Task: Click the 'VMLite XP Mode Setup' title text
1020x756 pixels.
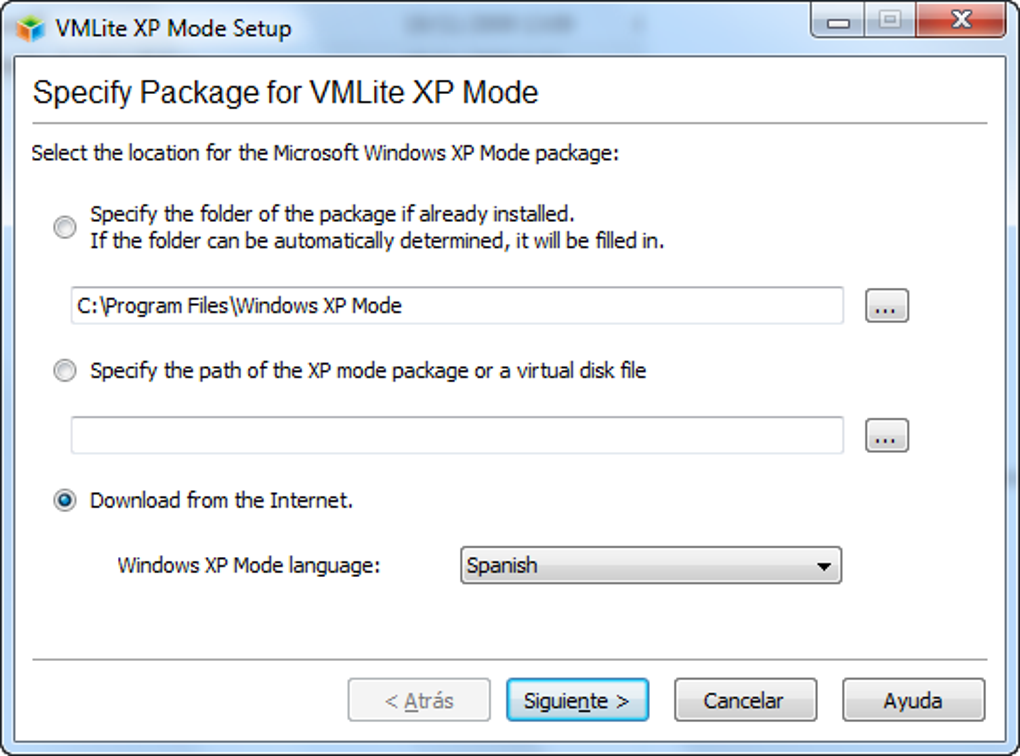Action: pos(173,28)
